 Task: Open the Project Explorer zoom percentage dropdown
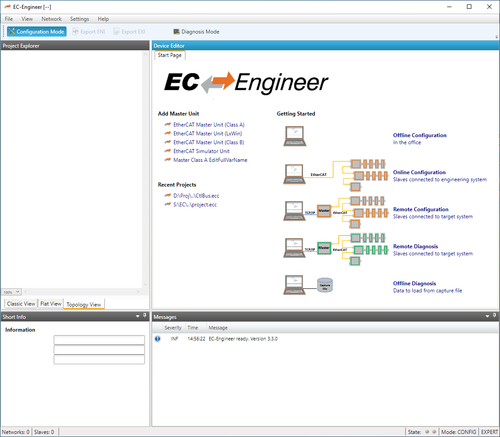click(x=12, y=292)
